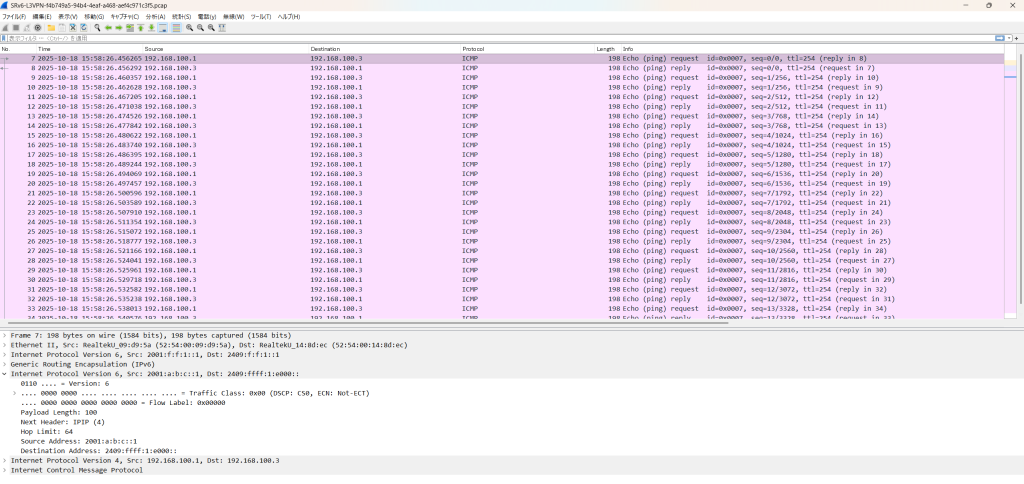Expand the Traffic Class field node
Image resolution: width=1024 pixels, height=484 pixels.
[13, 392]
